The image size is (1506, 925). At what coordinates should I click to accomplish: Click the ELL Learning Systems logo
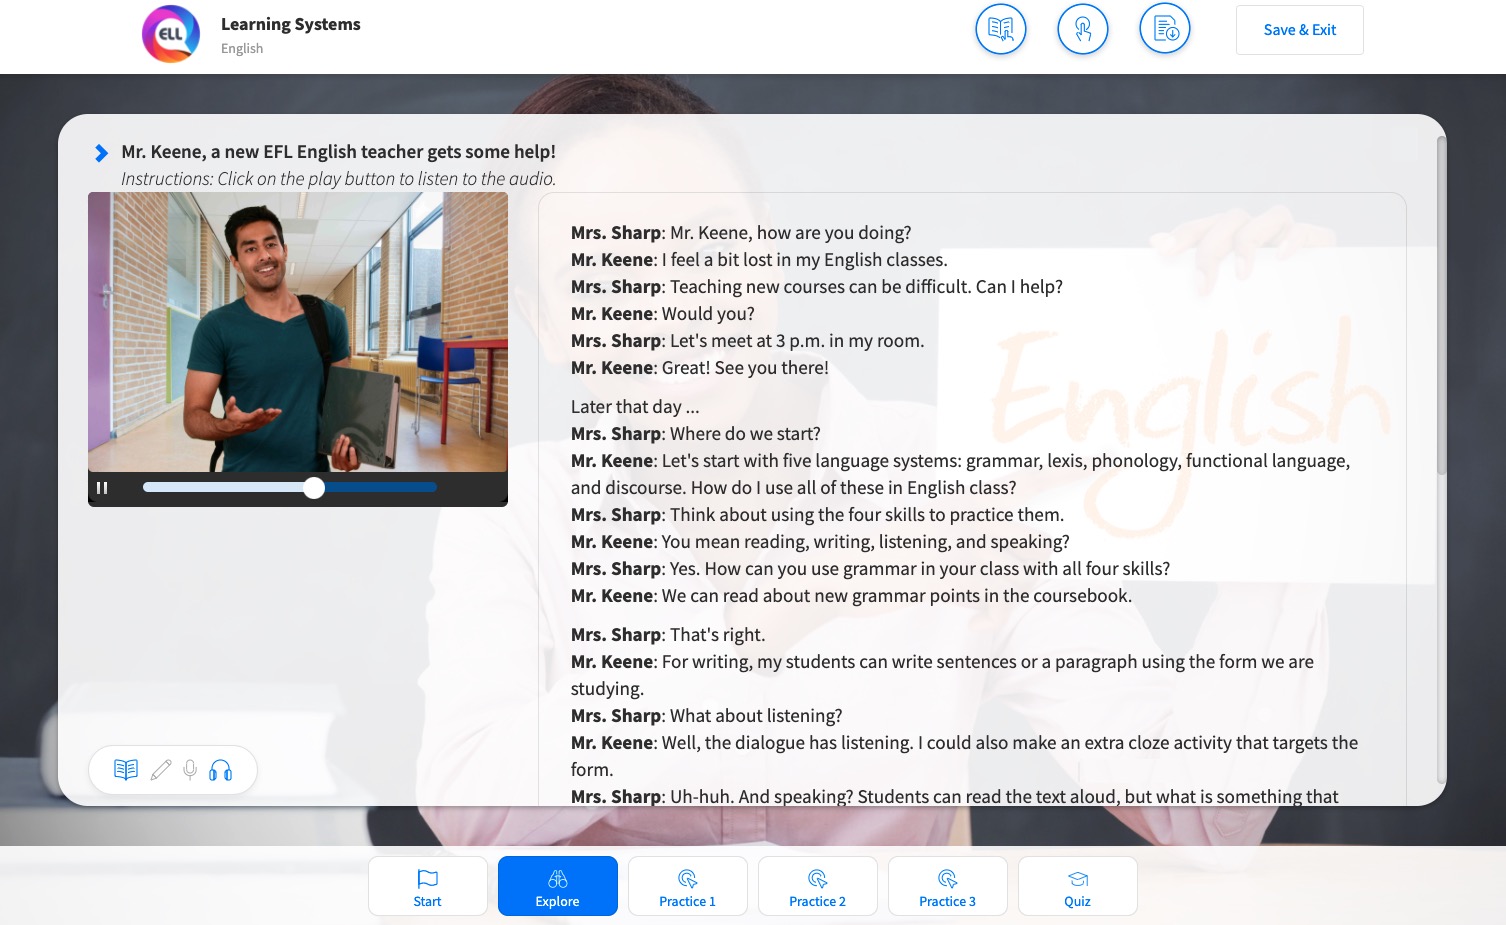[171, 34]
